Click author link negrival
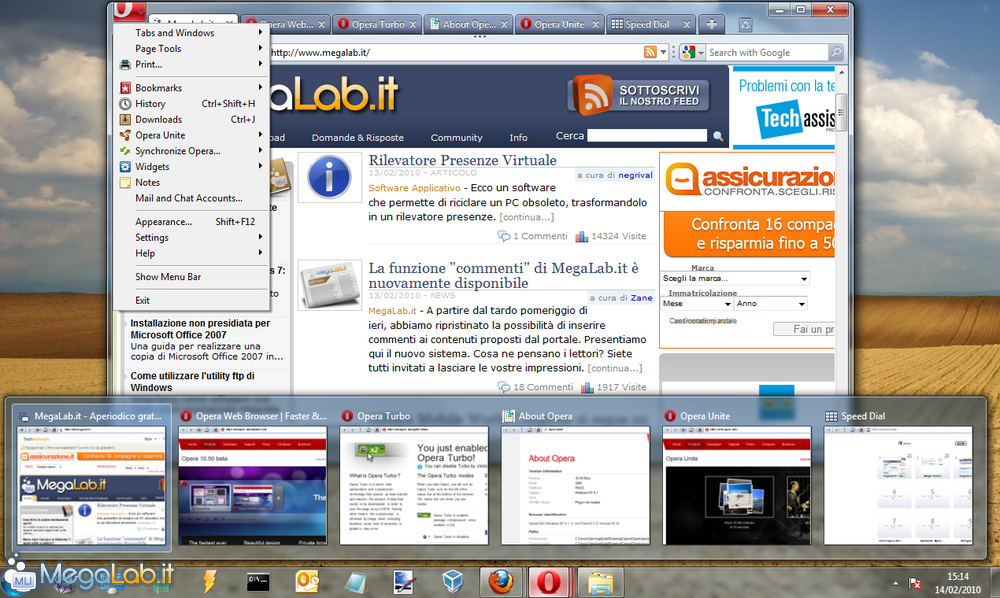Screen dimensions: 1000x598 (635, 175)
